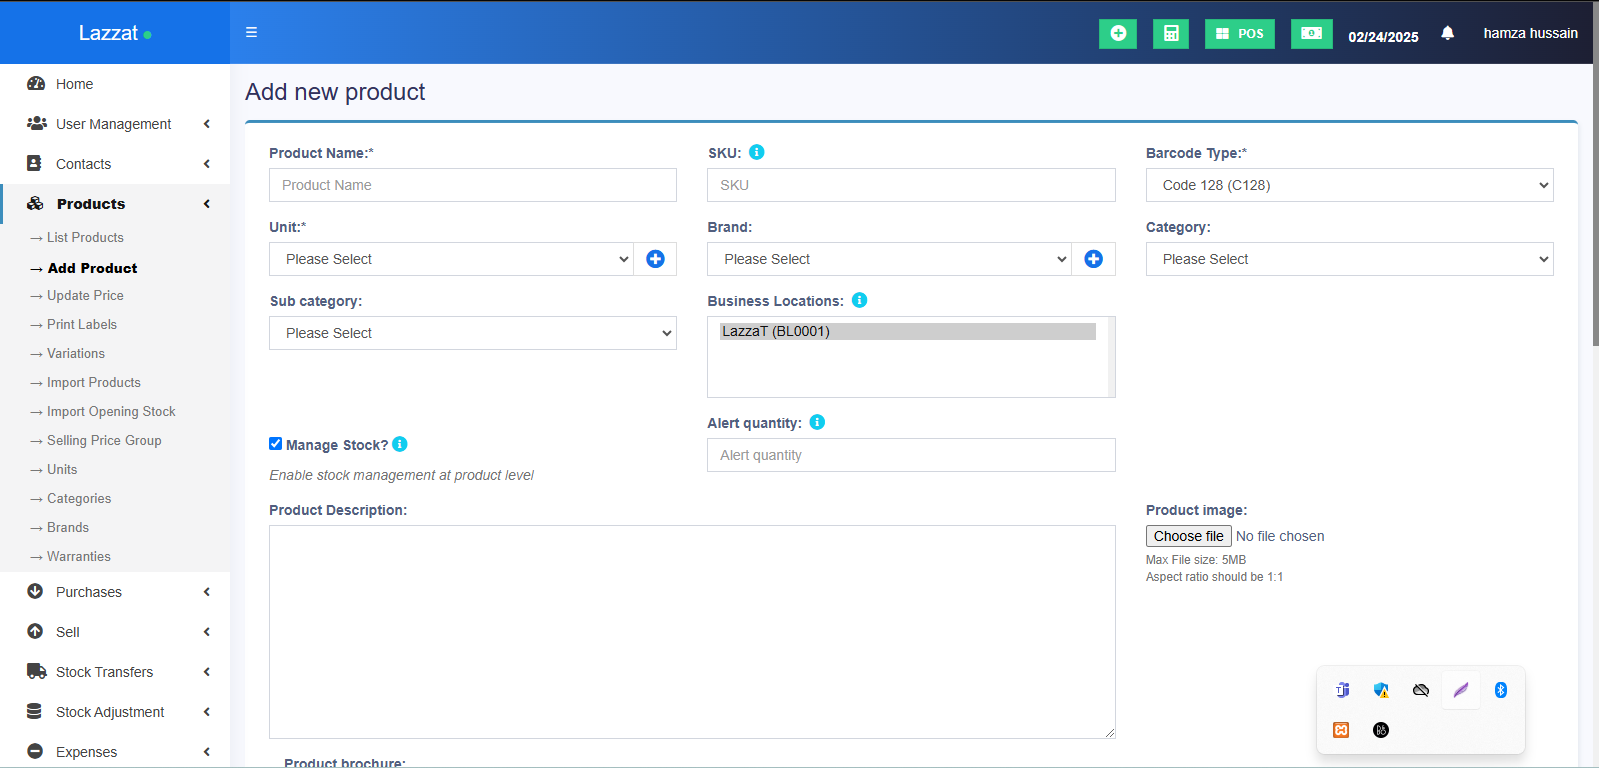This screenshot has width=1599, height=768.
Task: Open List Products in sidebar
Action: 85,238
